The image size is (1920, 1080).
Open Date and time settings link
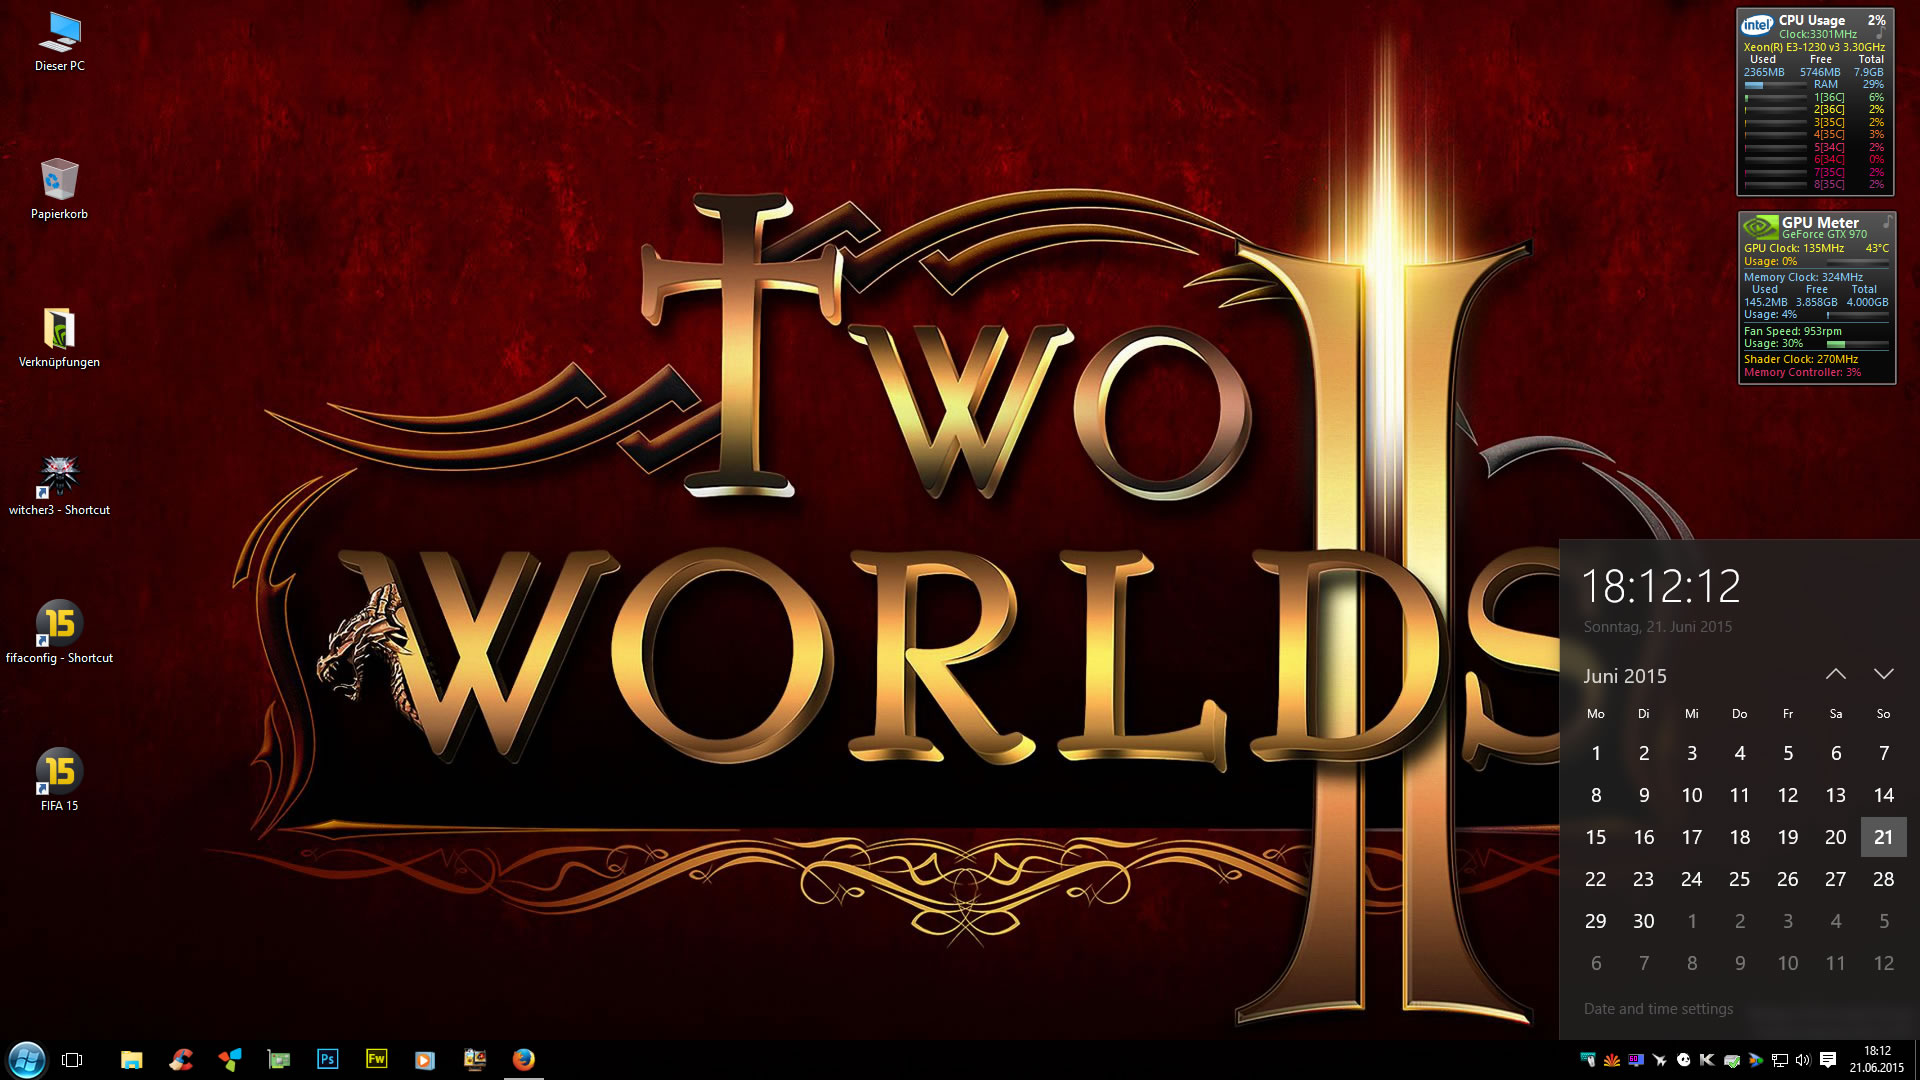(1658, 1009)
